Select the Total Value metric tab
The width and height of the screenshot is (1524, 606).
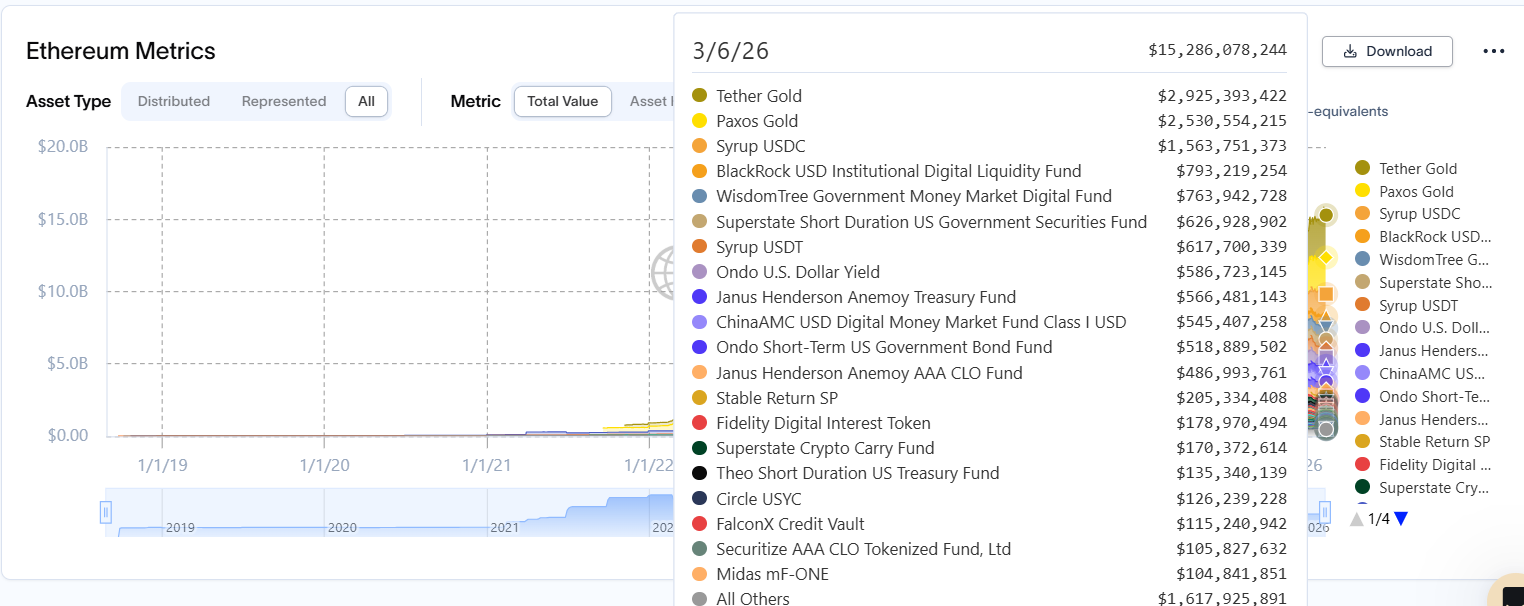[562, 101]
